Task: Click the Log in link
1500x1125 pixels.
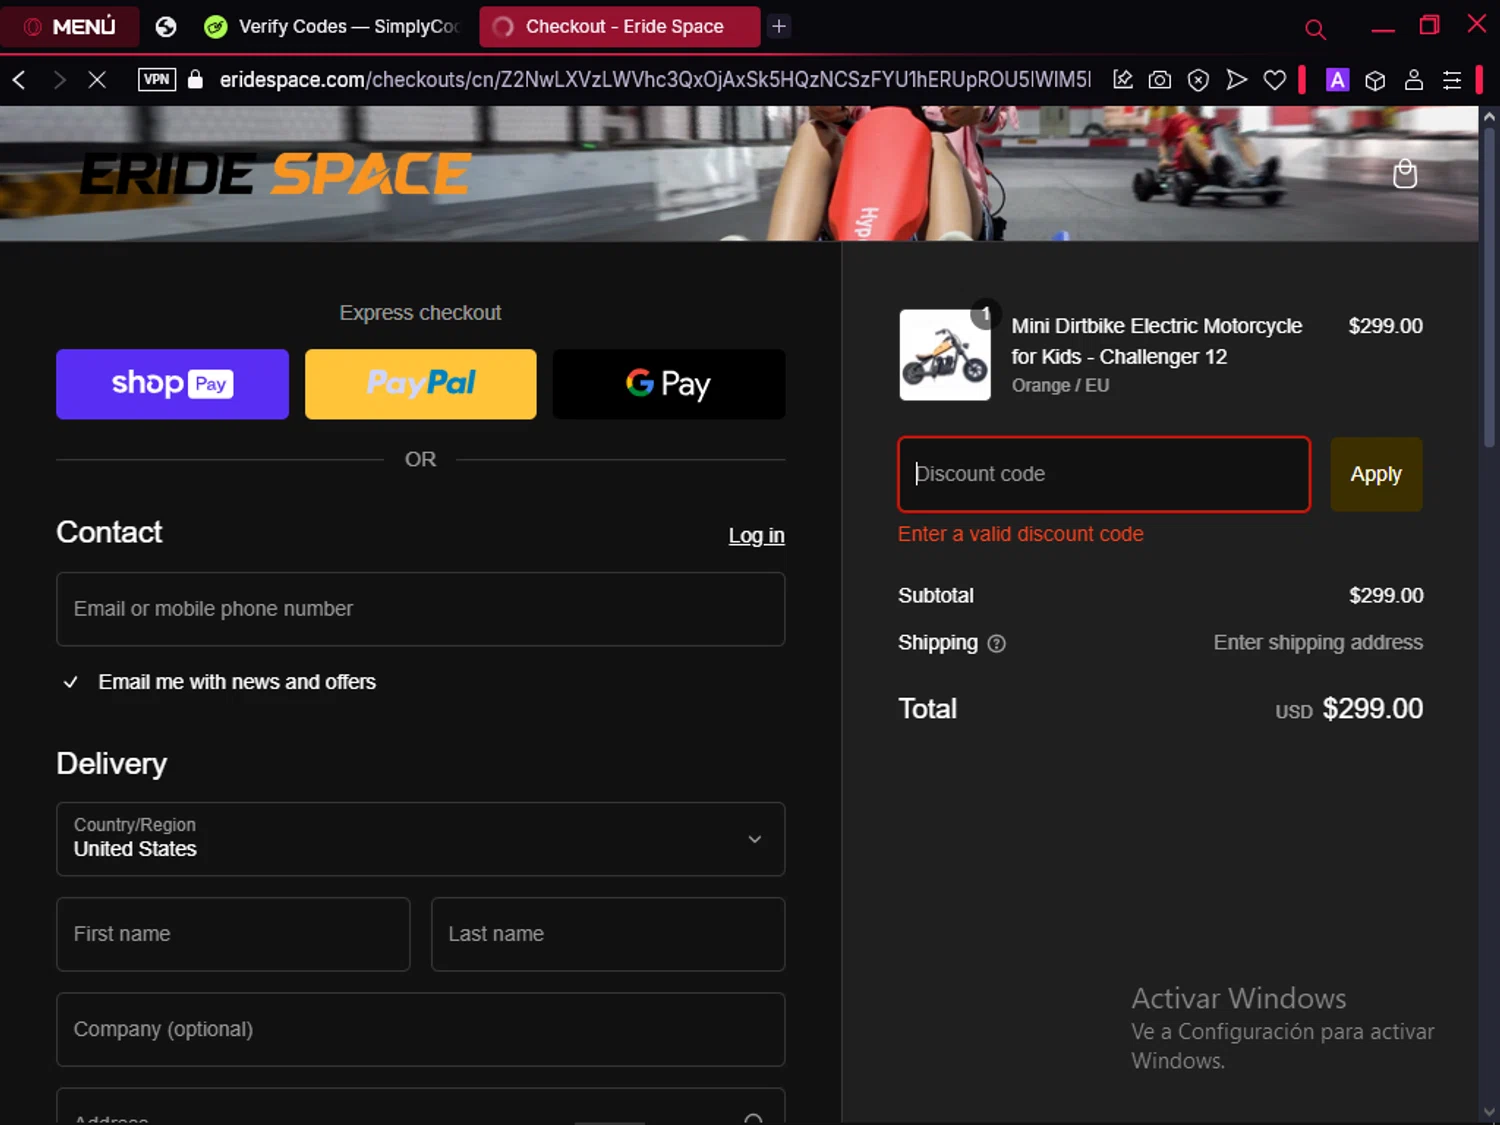Action: click(756, 536)
